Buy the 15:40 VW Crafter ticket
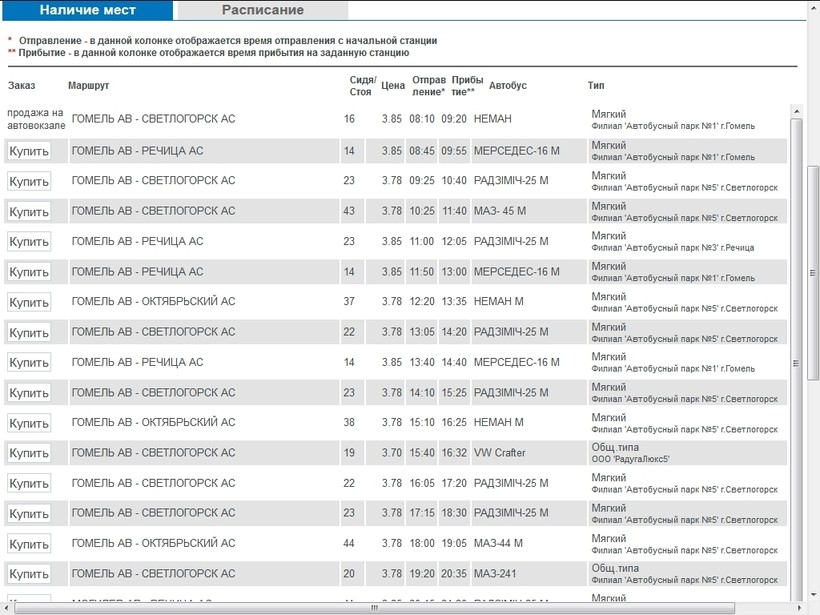Viewport: 820px width, 615px height. 29,453
